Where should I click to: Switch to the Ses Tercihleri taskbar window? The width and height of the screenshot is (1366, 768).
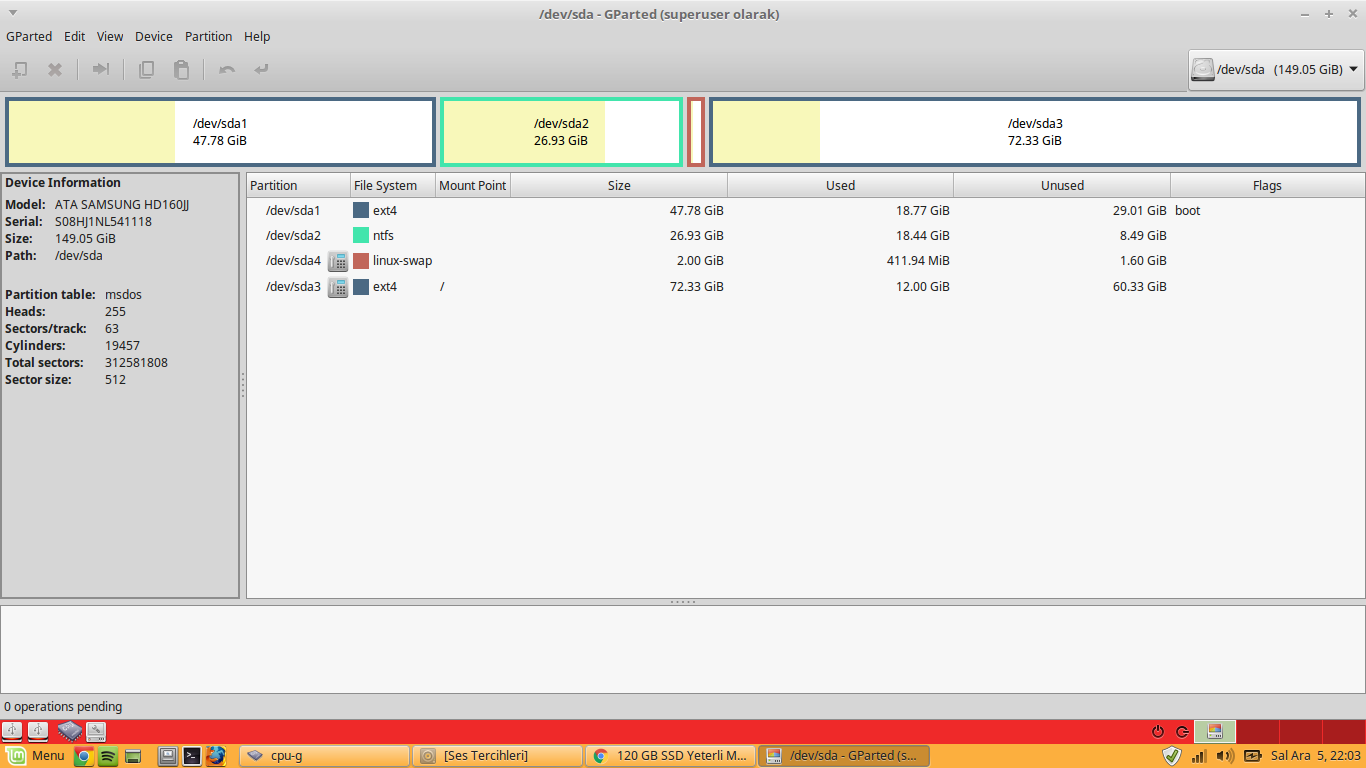(x=498, y=756)
